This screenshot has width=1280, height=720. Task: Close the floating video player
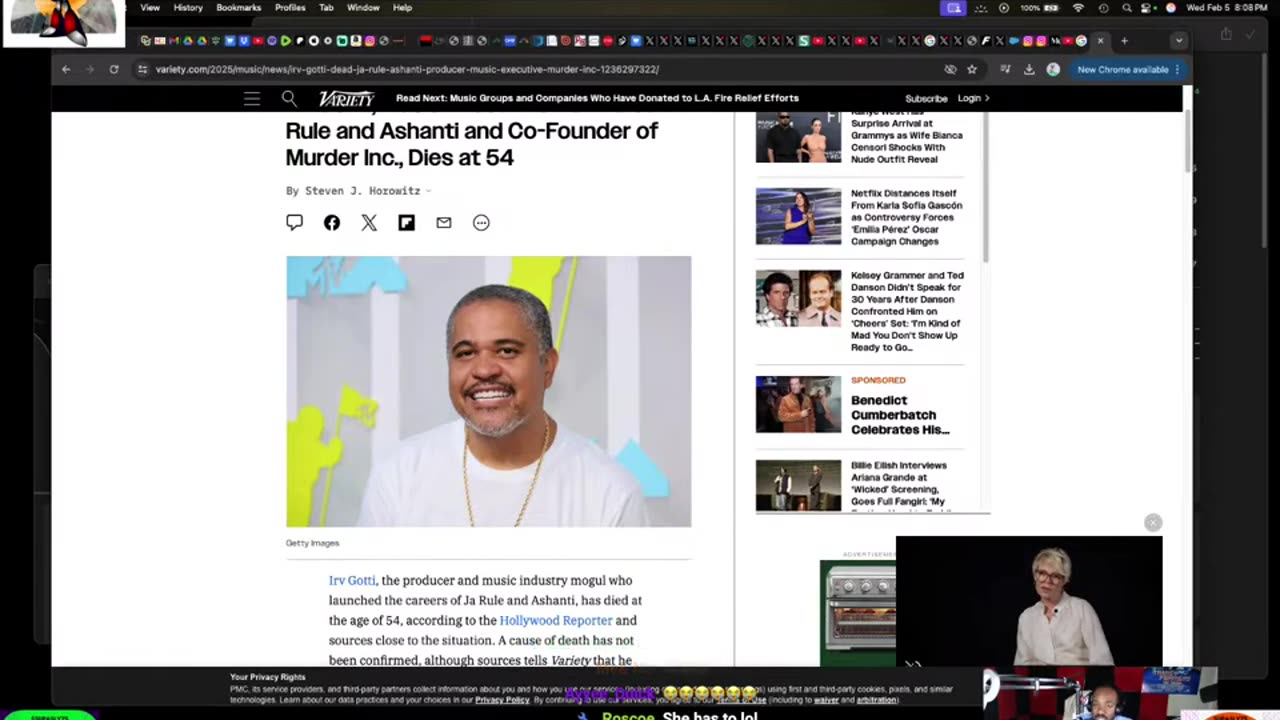coord(1153,523)
